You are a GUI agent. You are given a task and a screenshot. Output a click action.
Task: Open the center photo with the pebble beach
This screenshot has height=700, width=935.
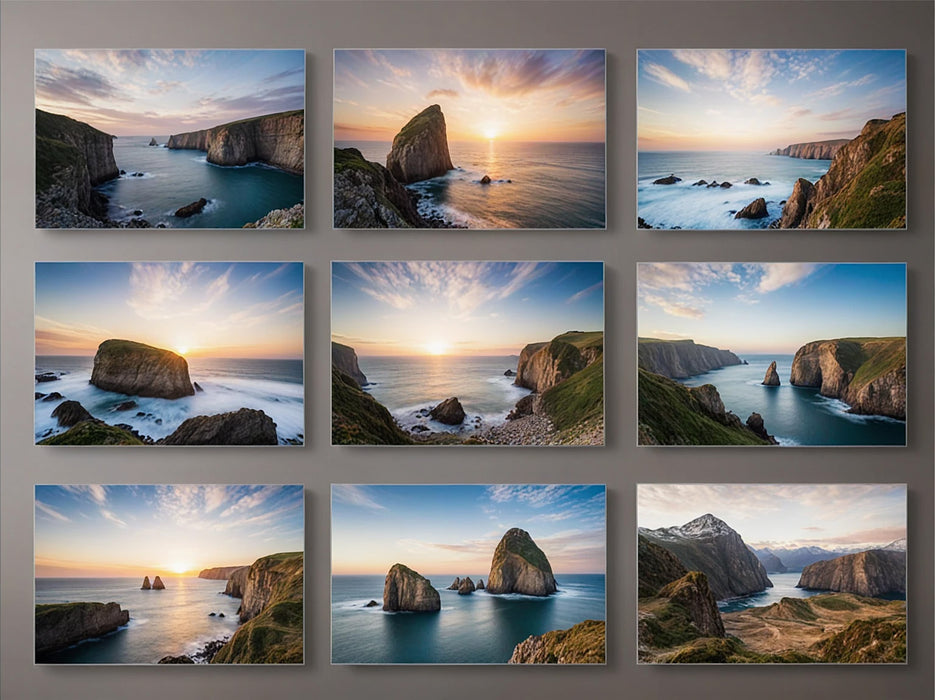468,353
